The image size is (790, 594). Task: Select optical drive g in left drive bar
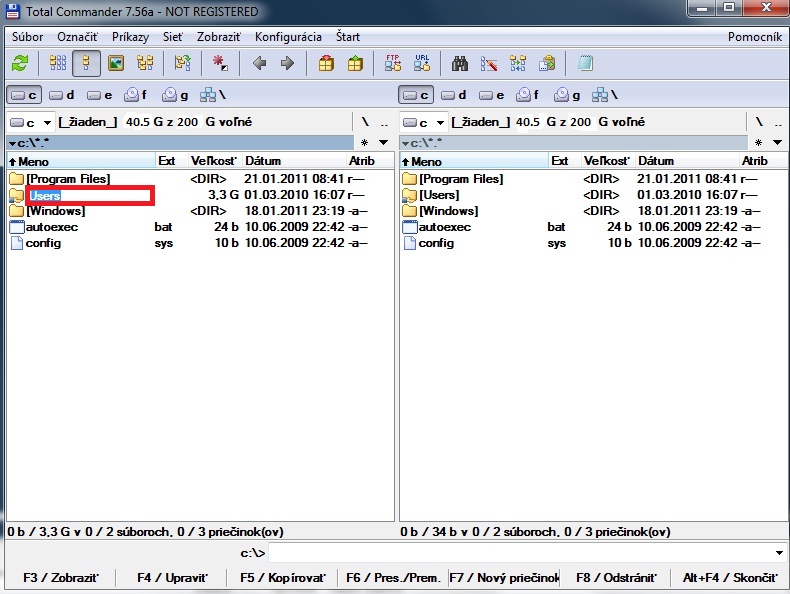[x=175, y=95]
